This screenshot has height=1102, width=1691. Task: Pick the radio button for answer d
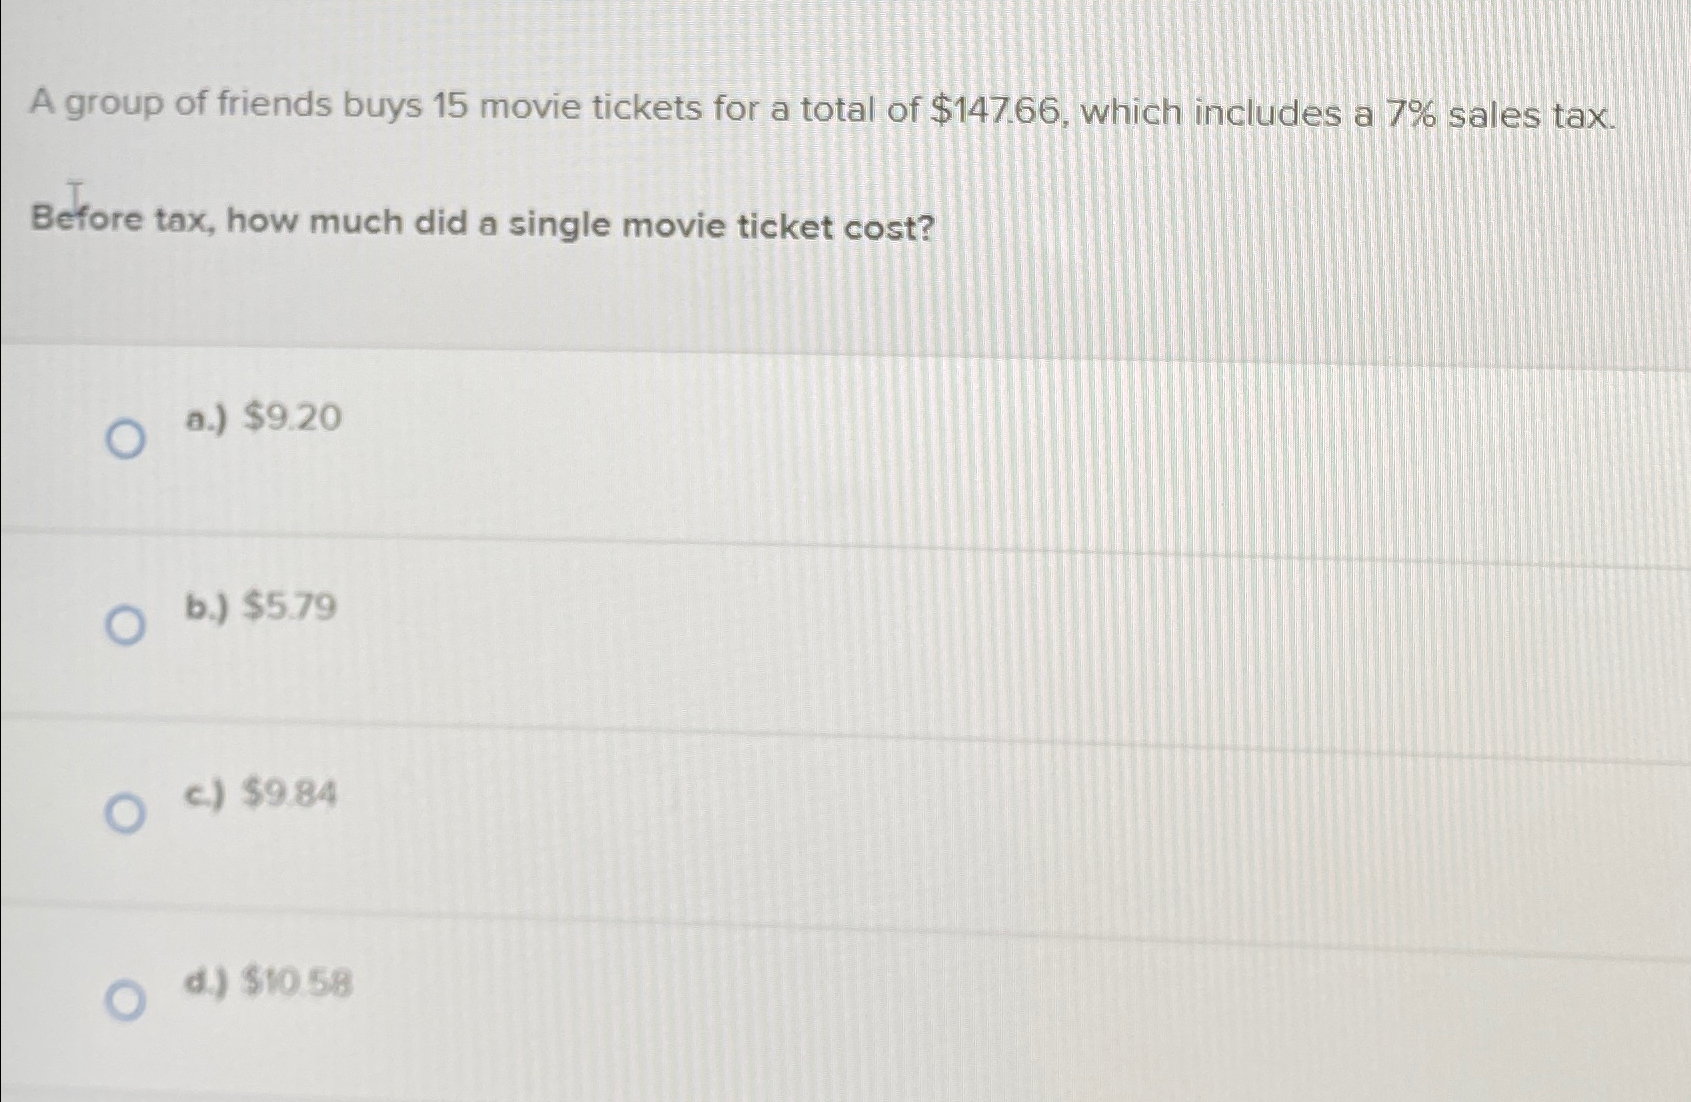(125, 1001)
